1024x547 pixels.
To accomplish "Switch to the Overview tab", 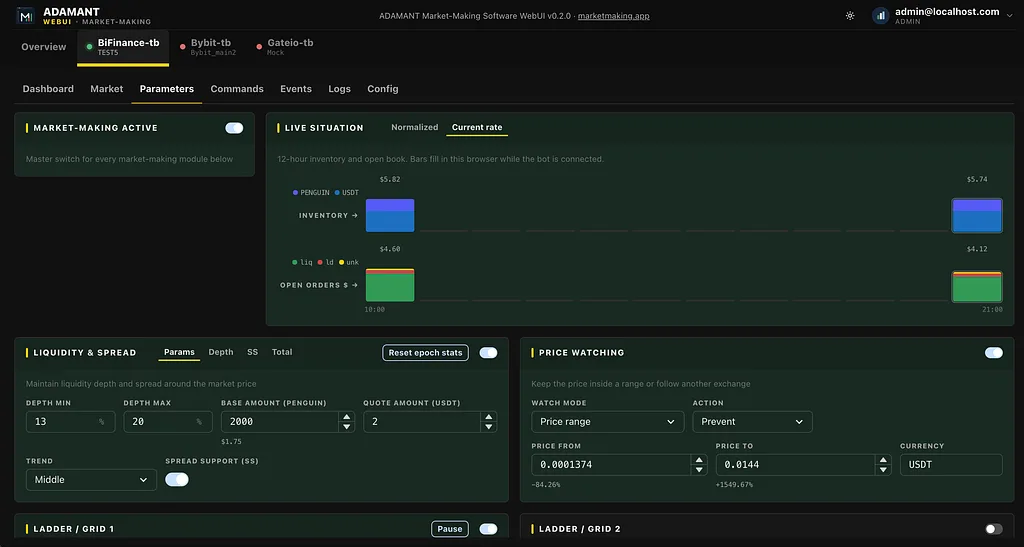I will point(44,47).
